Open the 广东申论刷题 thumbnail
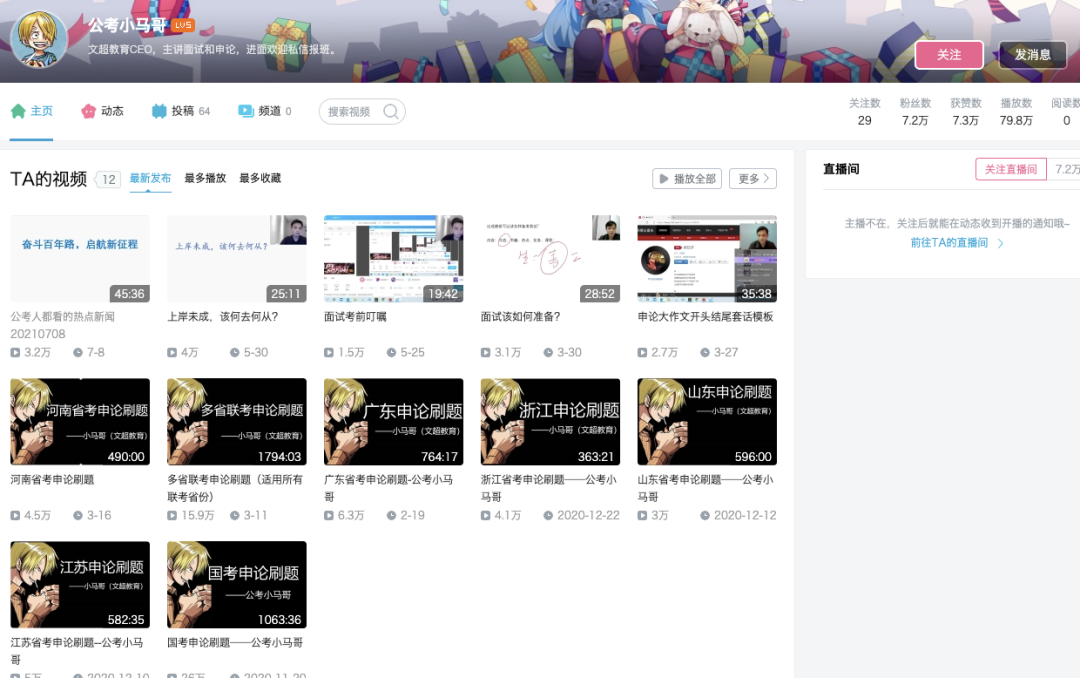This screenshot has width=1080, height=678. coord(393,422)
